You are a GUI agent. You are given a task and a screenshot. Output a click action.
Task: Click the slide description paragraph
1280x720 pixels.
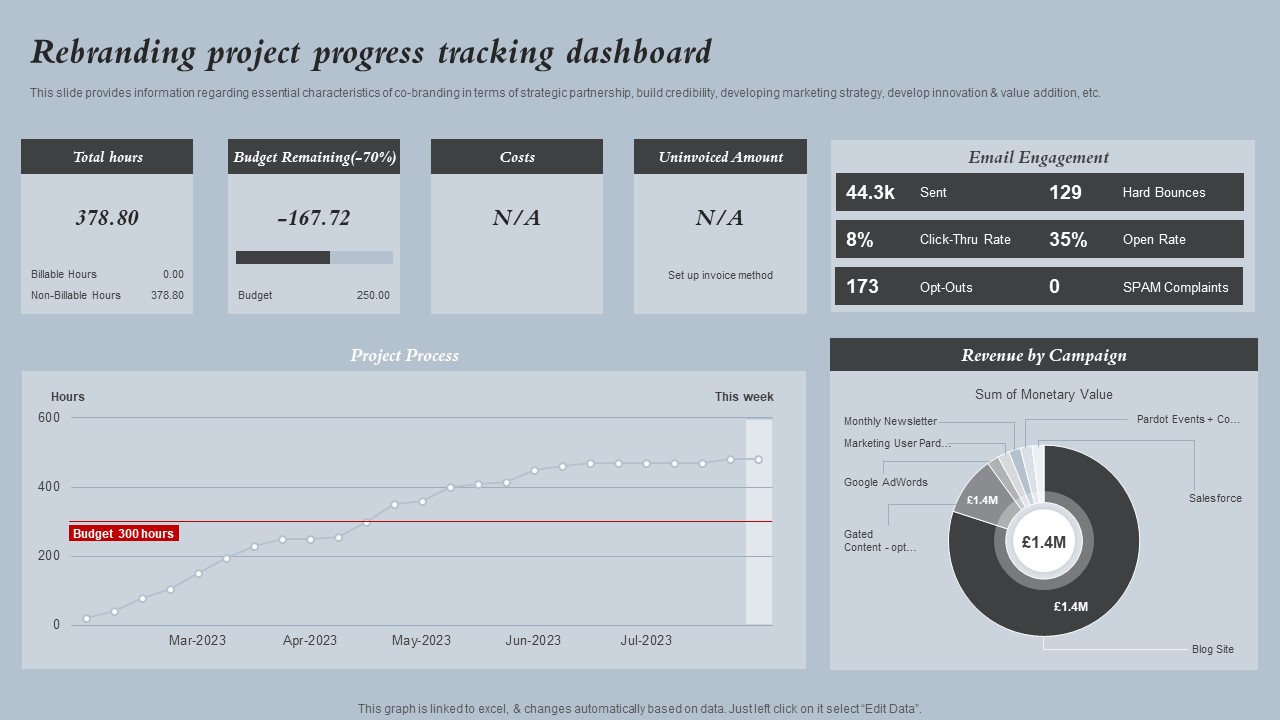pos(565,93)
